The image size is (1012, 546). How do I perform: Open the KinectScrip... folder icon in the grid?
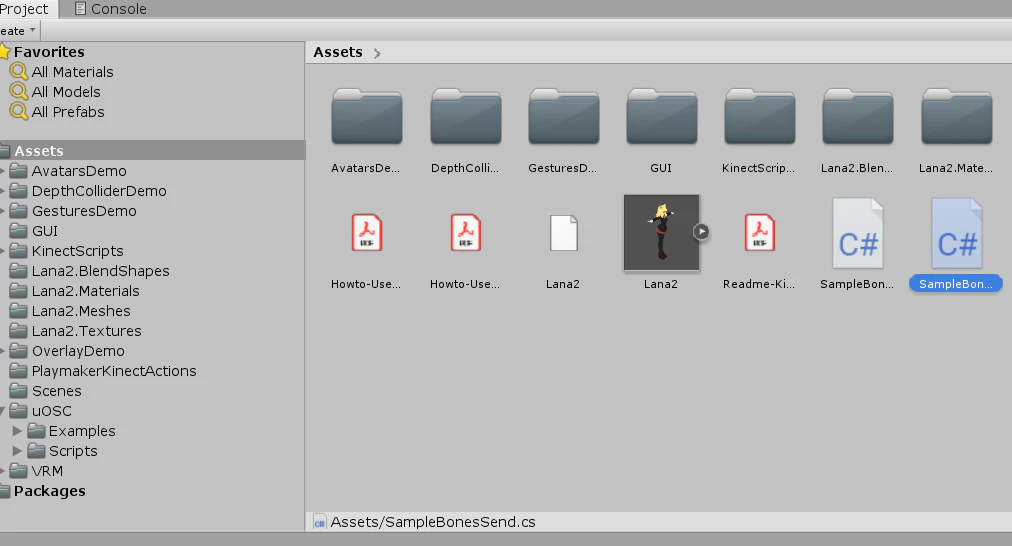[760, 117]
